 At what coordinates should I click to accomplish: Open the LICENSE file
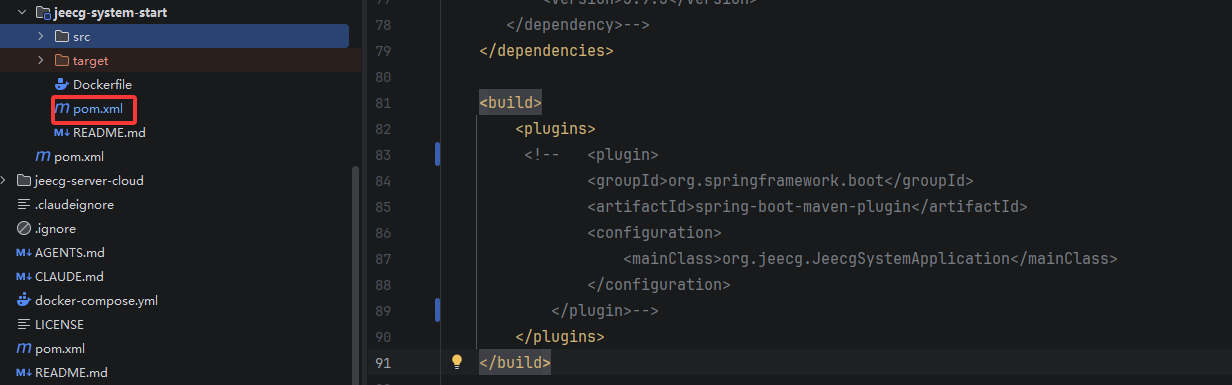pyautogui.click(x=59, y=324)
